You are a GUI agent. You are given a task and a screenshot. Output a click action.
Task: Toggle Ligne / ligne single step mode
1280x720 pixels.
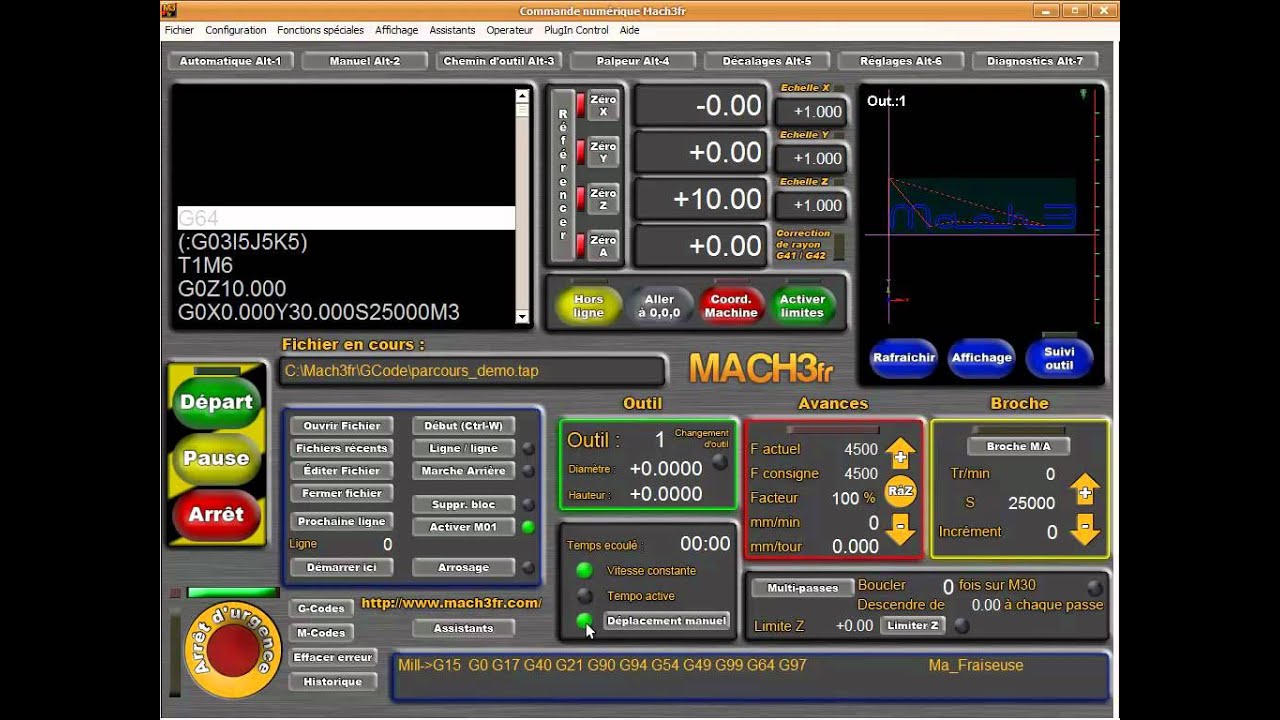[x=463, y=448]
